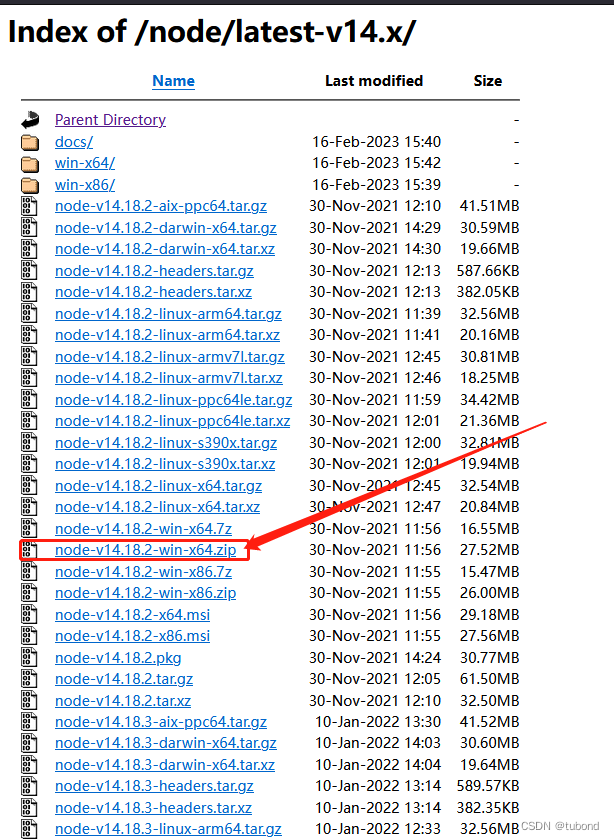Click the folder icon beside docs/
This screenshot has width=614, height=840.
[x=29, y=142]
